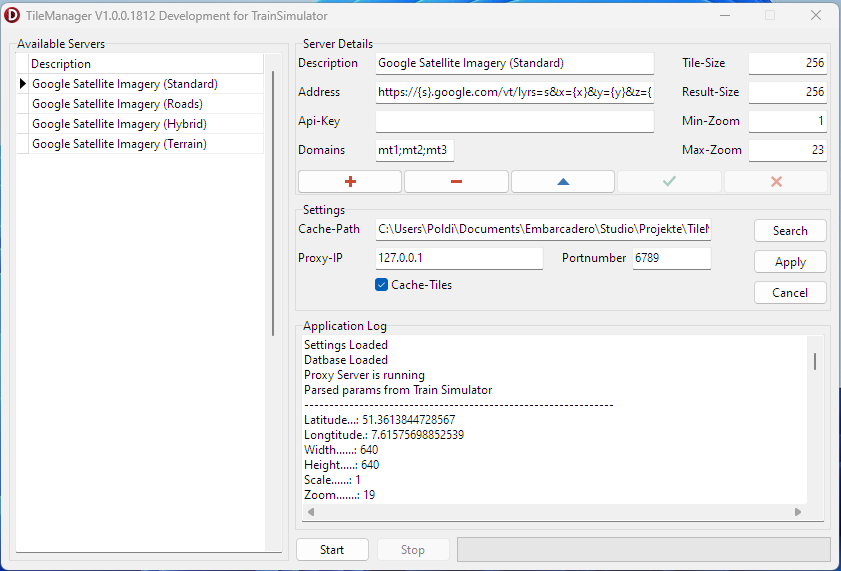Click the Description field in Server Details
Viewport: 841px width, 571px height.
click(514, 63)
